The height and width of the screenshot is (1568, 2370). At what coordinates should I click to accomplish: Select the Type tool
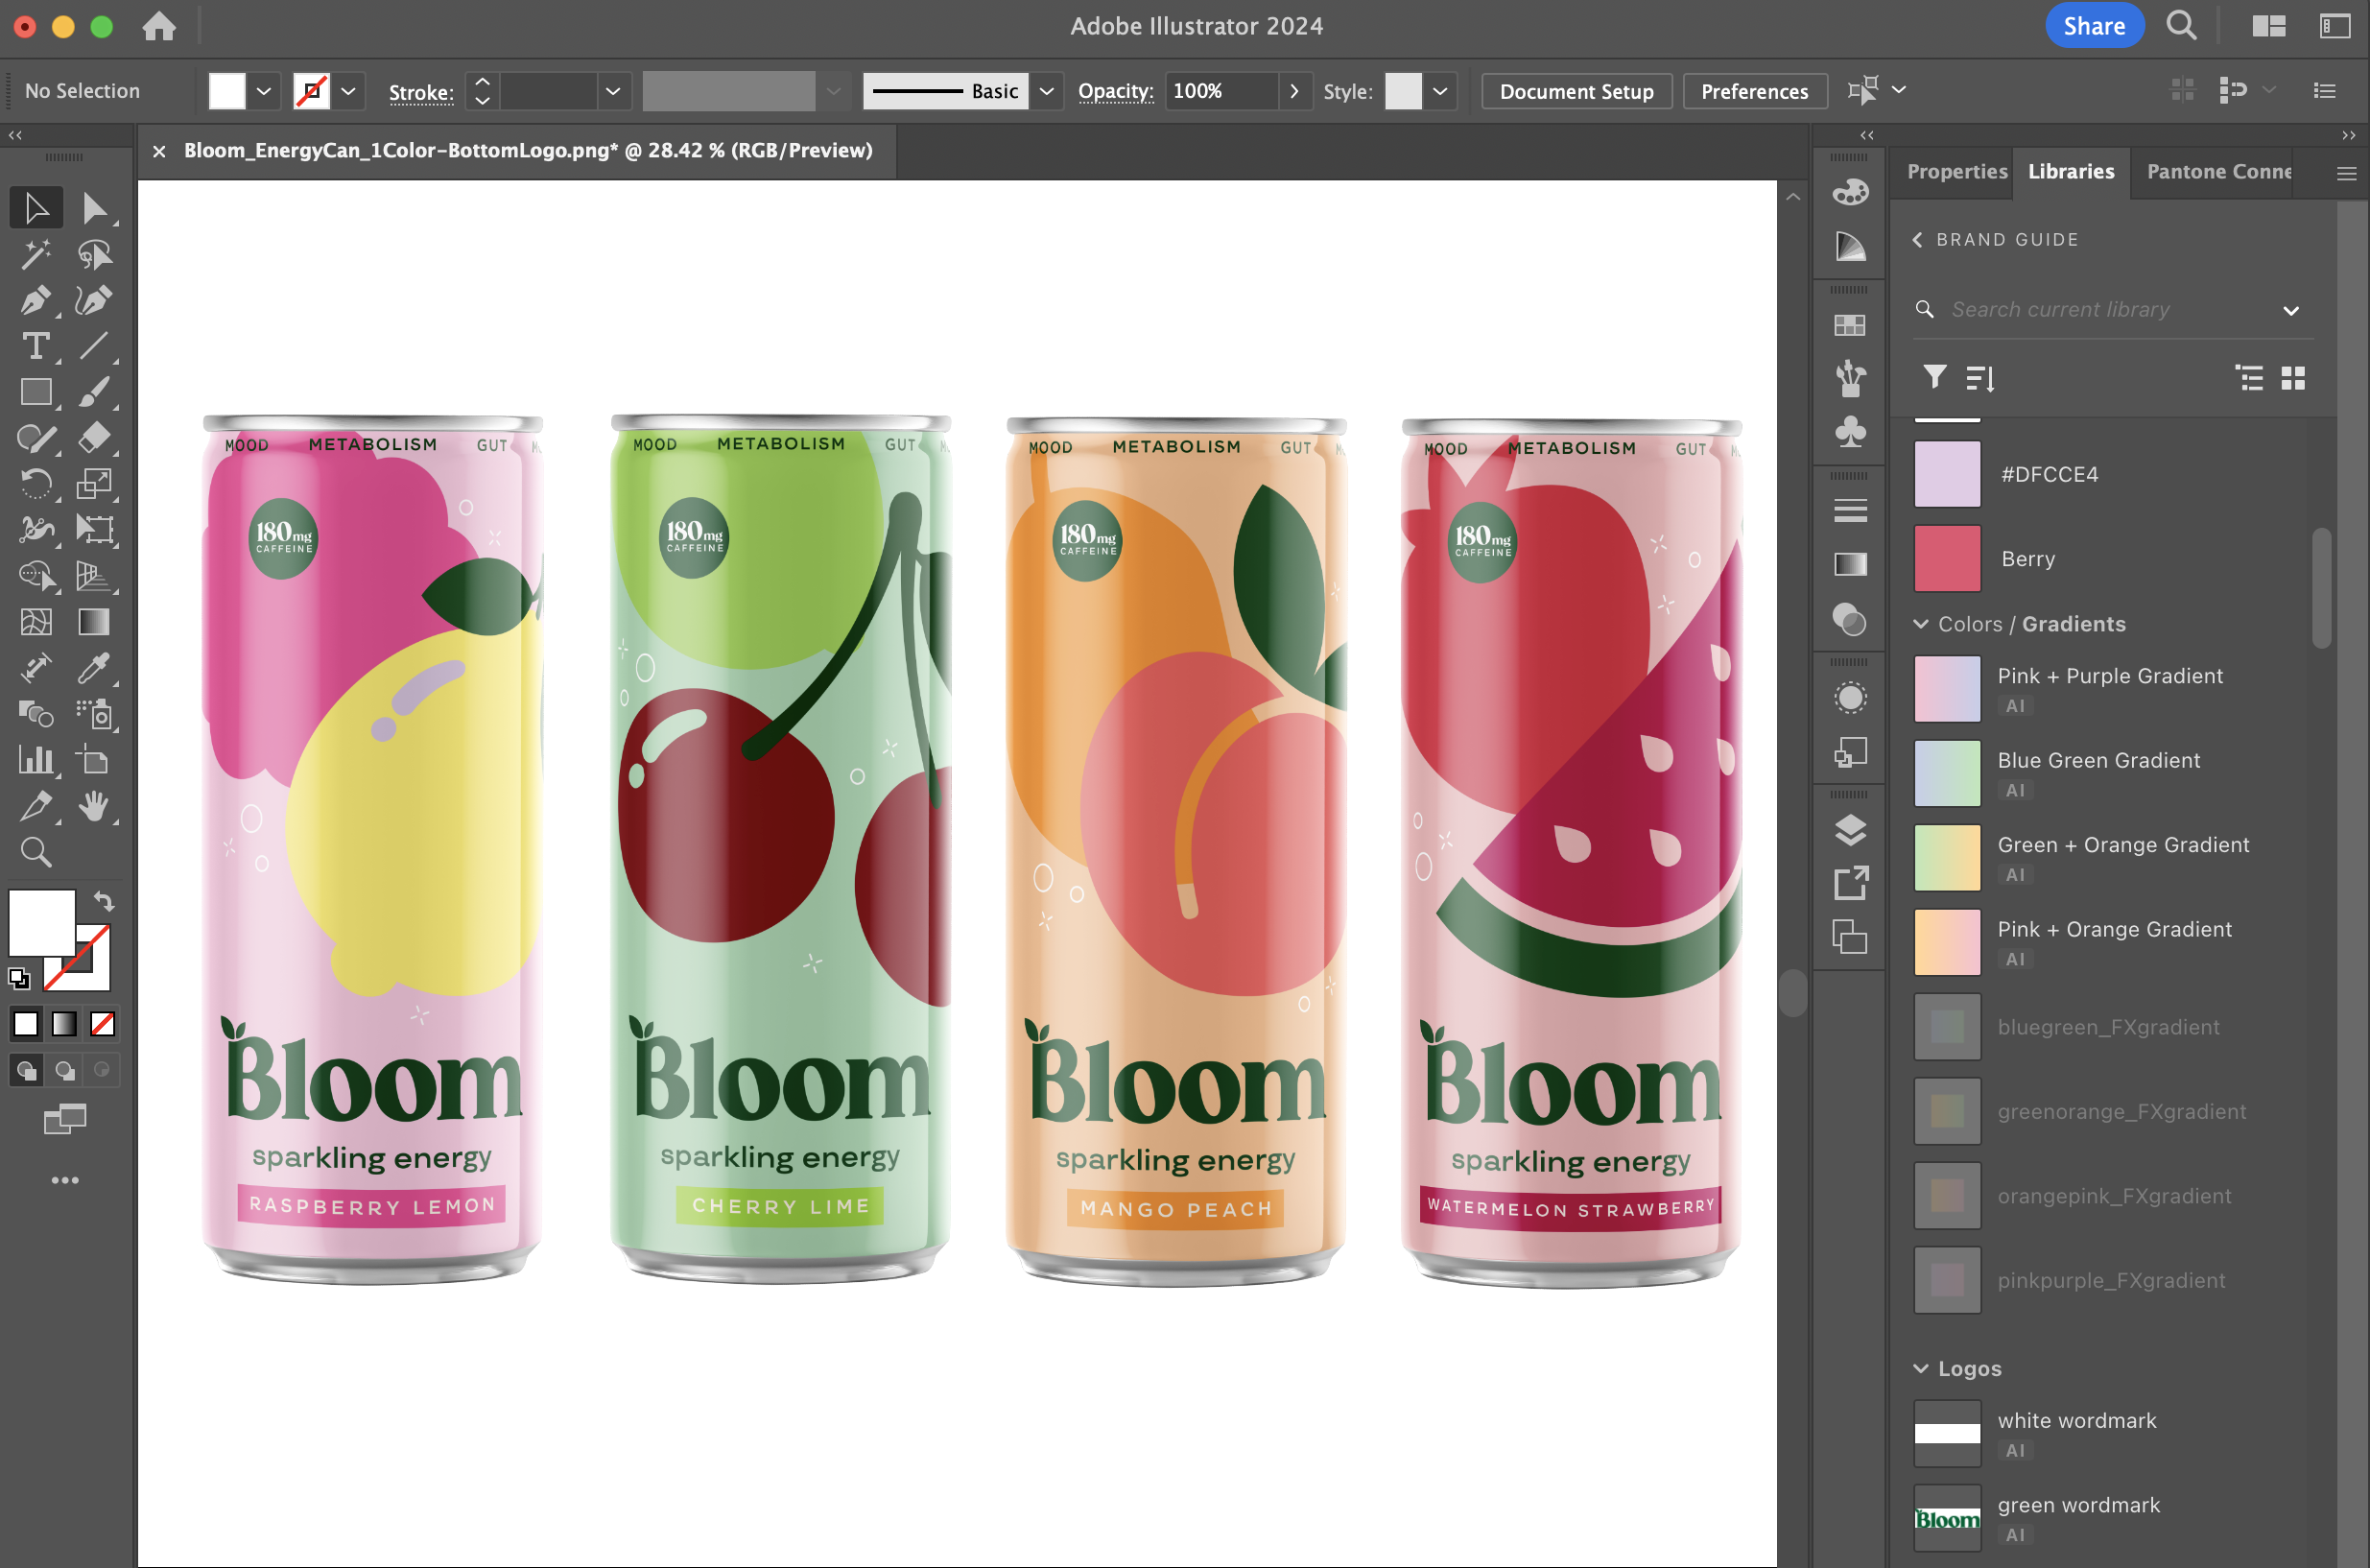(35, 347)
